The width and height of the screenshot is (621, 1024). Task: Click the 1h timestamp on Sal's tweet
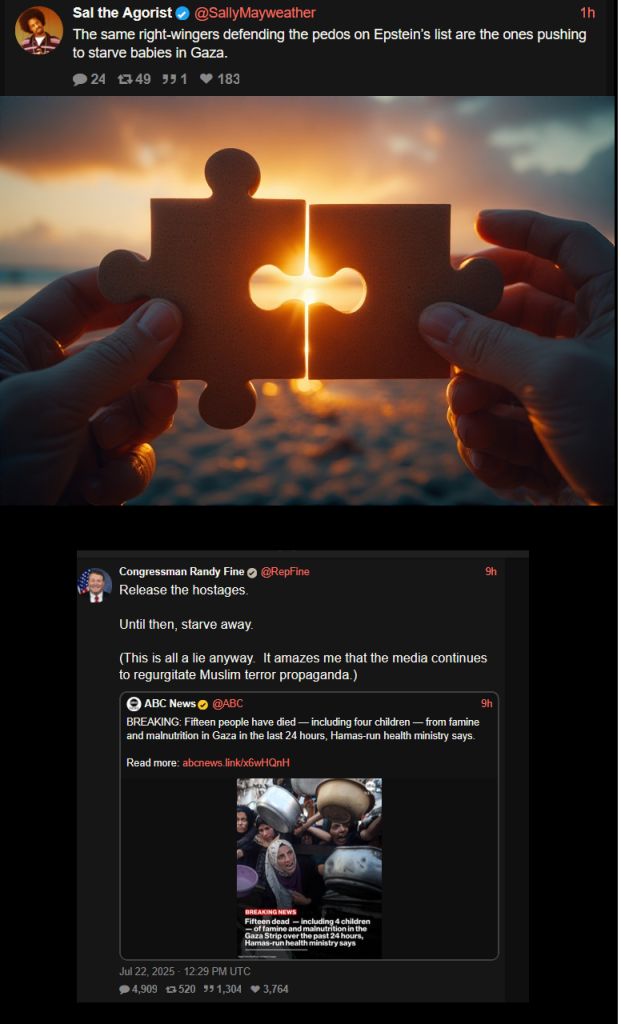click(x=588, y=13)
